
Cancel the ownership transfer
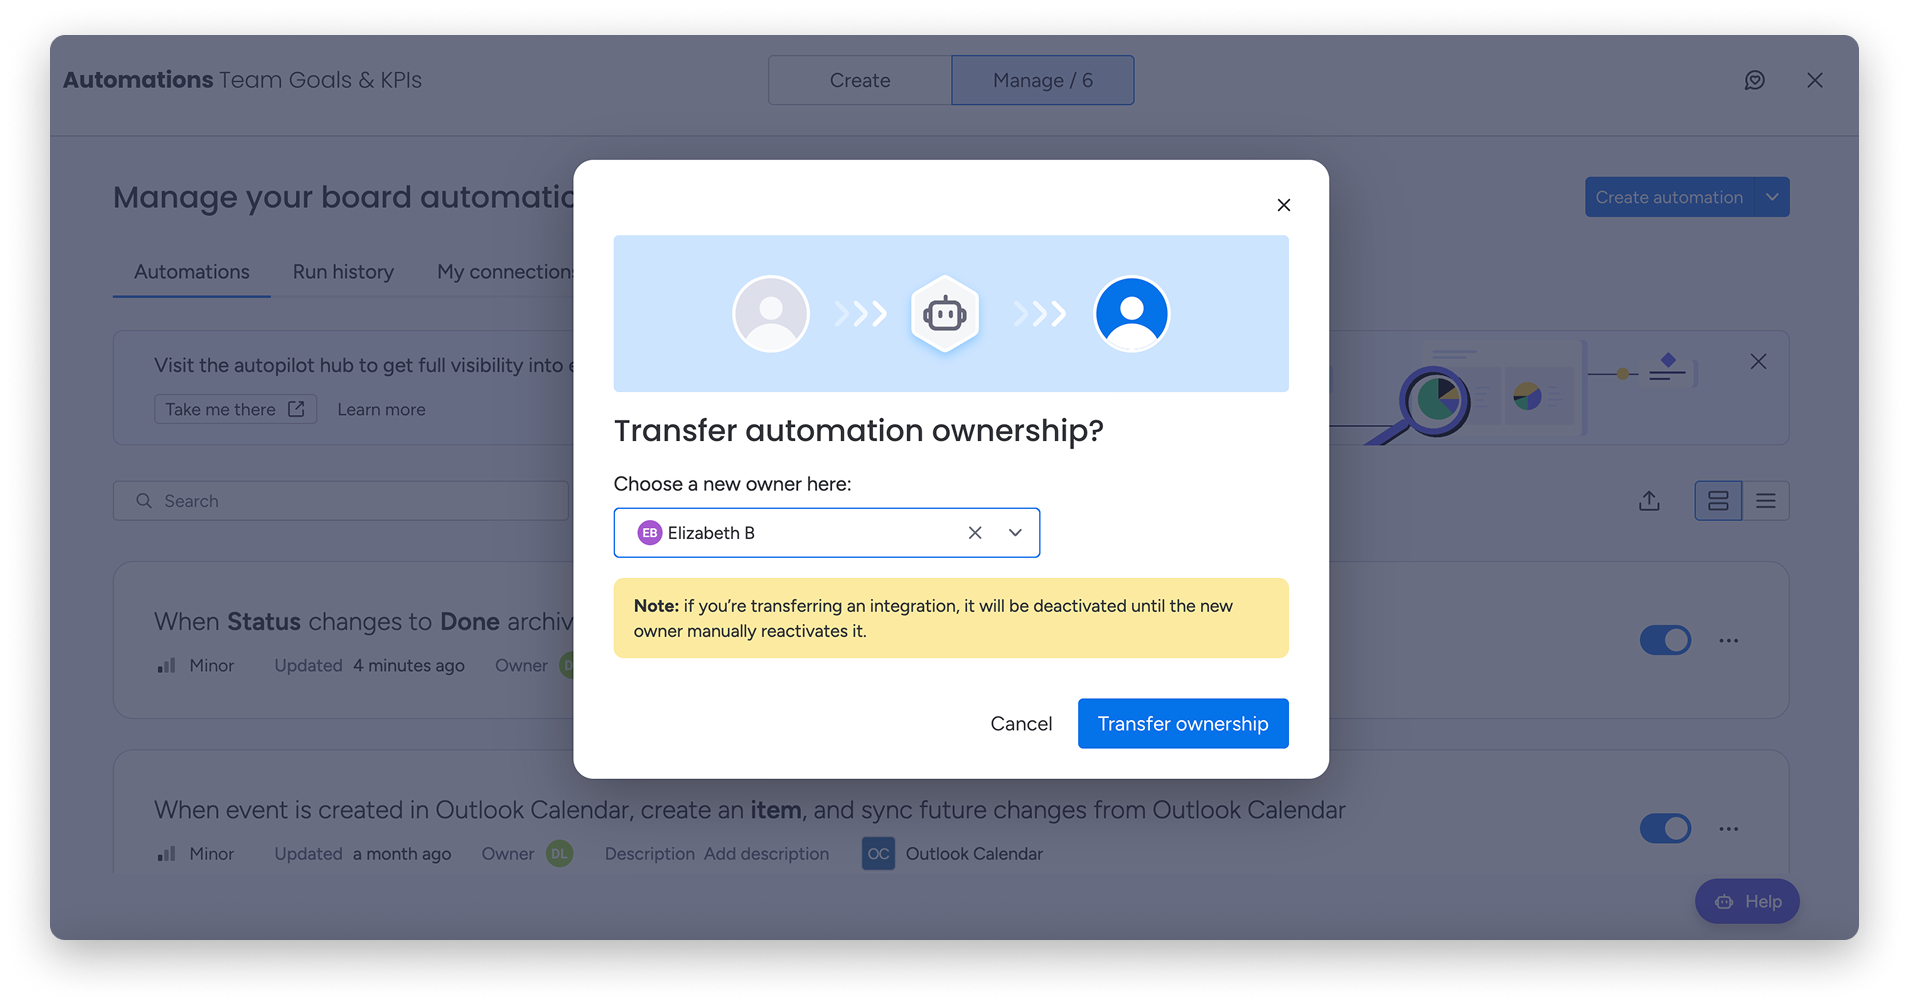coord(1021,723)
